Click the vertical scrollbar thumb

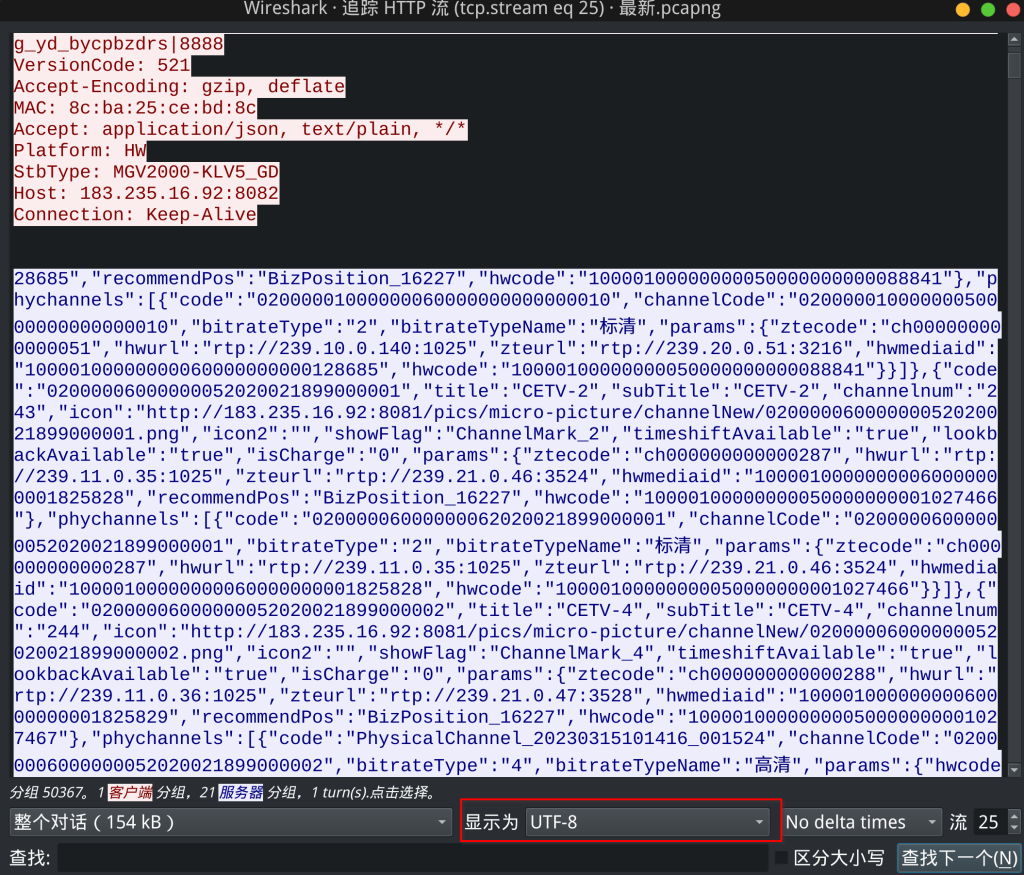click(x=1014, y=65)
